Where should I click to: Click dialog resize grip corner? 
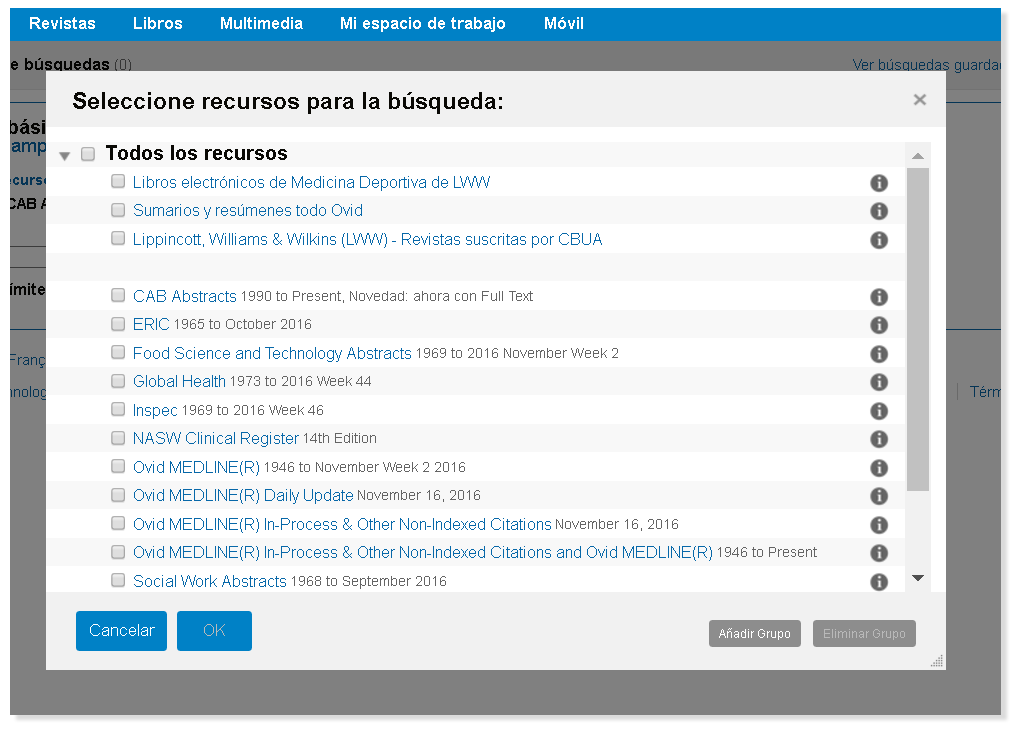937,661
